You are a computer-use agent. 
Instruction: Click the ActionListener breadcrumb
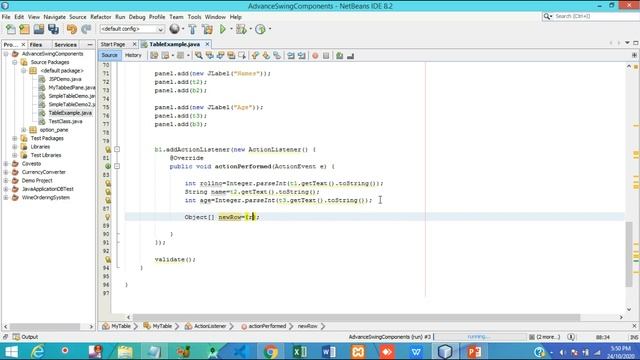210,326
